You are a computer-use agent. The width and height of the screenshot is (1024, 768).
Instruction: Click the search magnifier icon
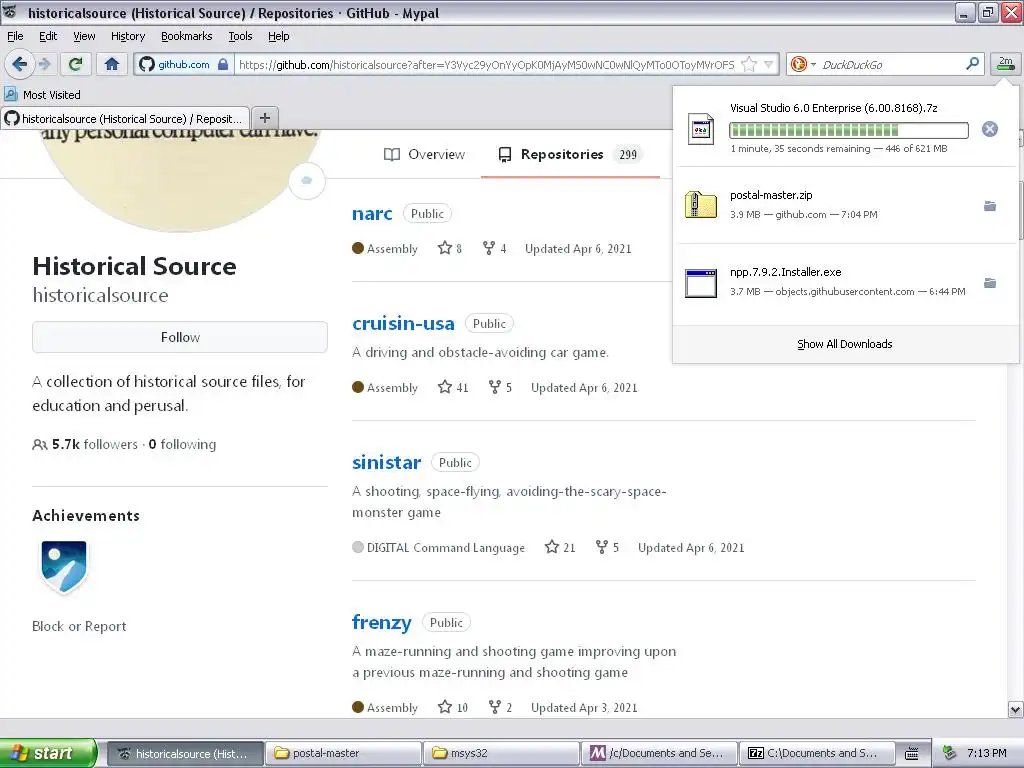click(972, 64)
